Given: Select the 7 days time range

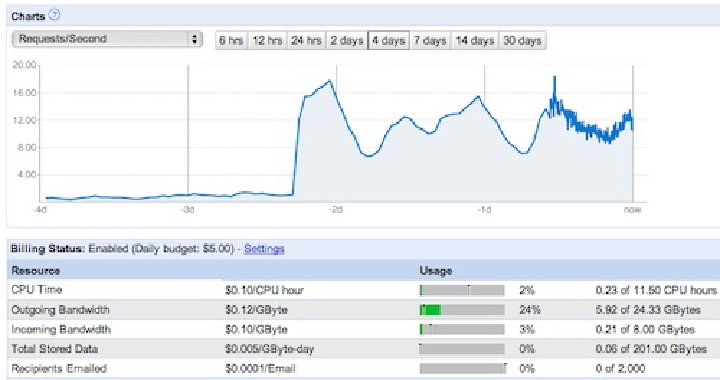Looking at the screenshot, I should pos(430,40).
